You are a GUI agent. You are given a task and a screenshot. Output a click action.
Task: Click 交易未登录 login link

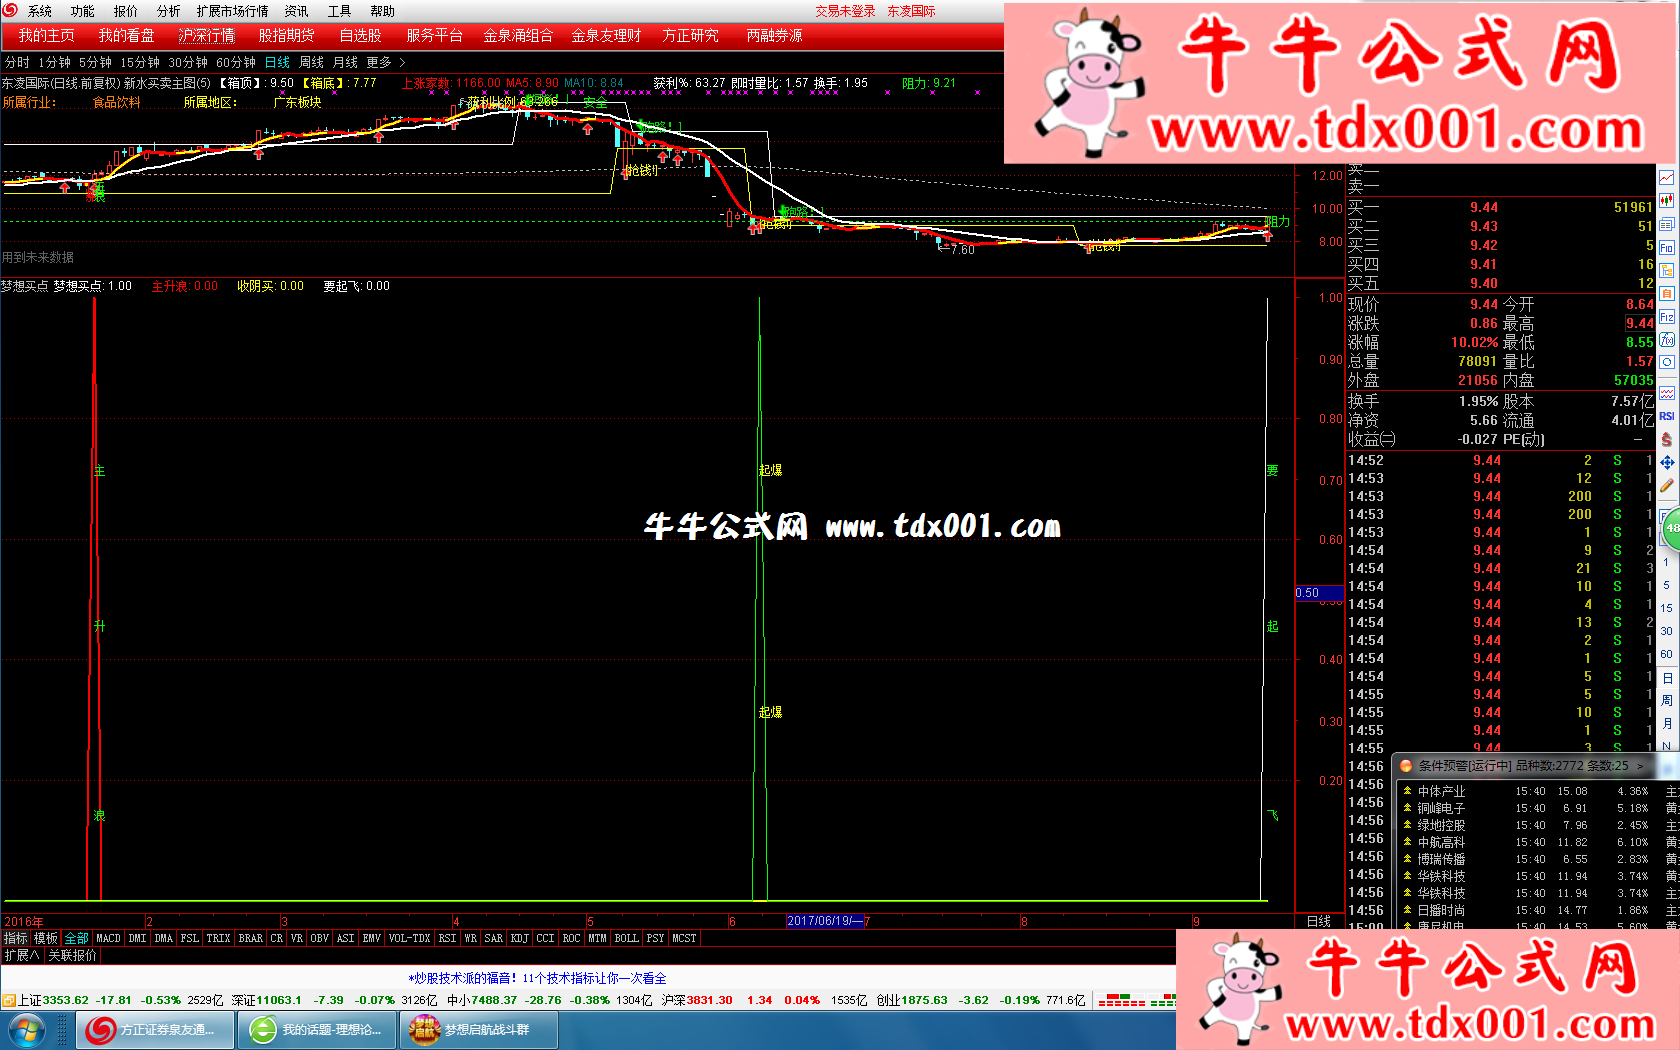click(x=845, y=11)
